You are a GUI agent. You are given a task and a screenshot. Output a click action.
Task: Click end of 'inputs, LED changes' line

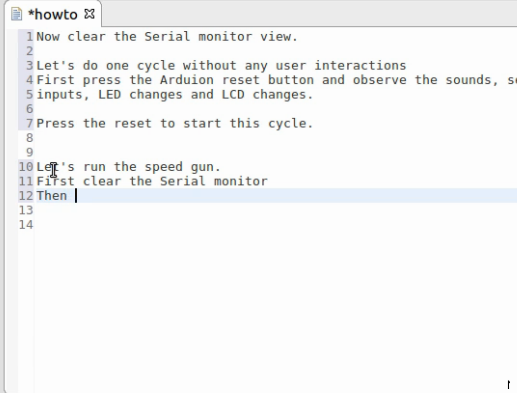coord(313,95)
